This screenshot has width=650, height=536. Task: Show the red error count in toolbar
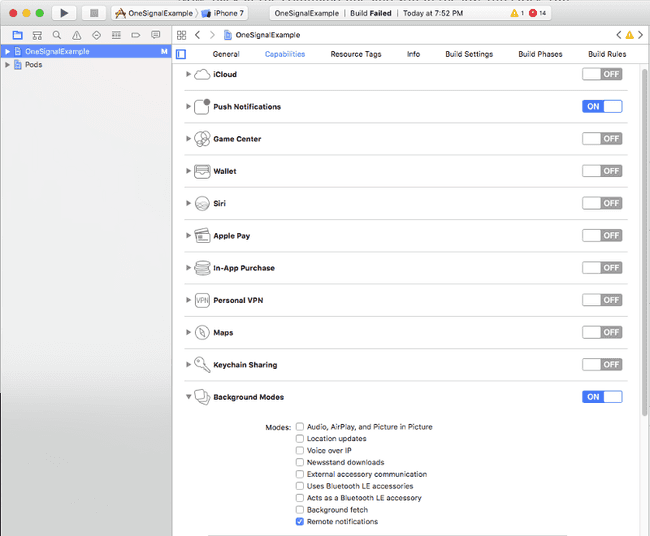(x=538, y=13)
